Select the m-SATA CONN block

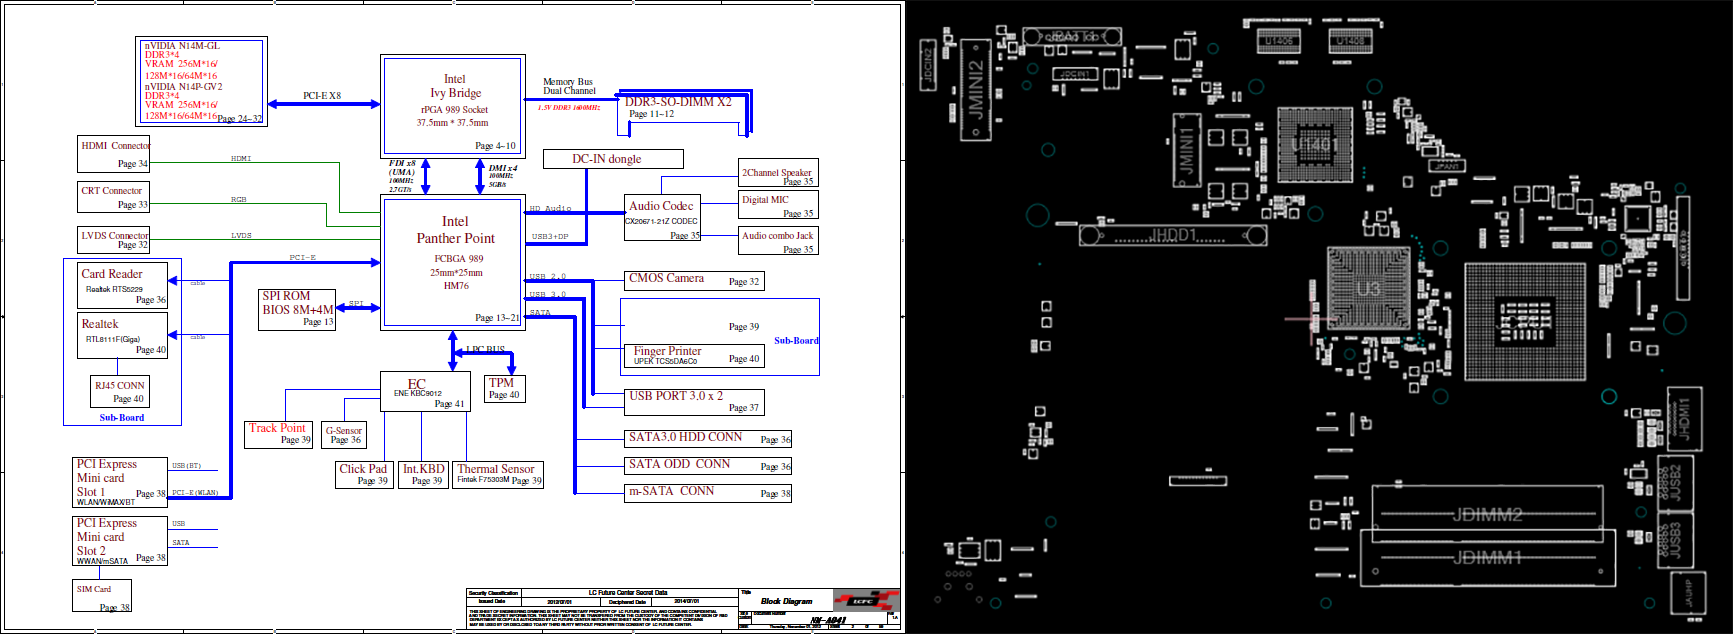[x=708, y=493]
